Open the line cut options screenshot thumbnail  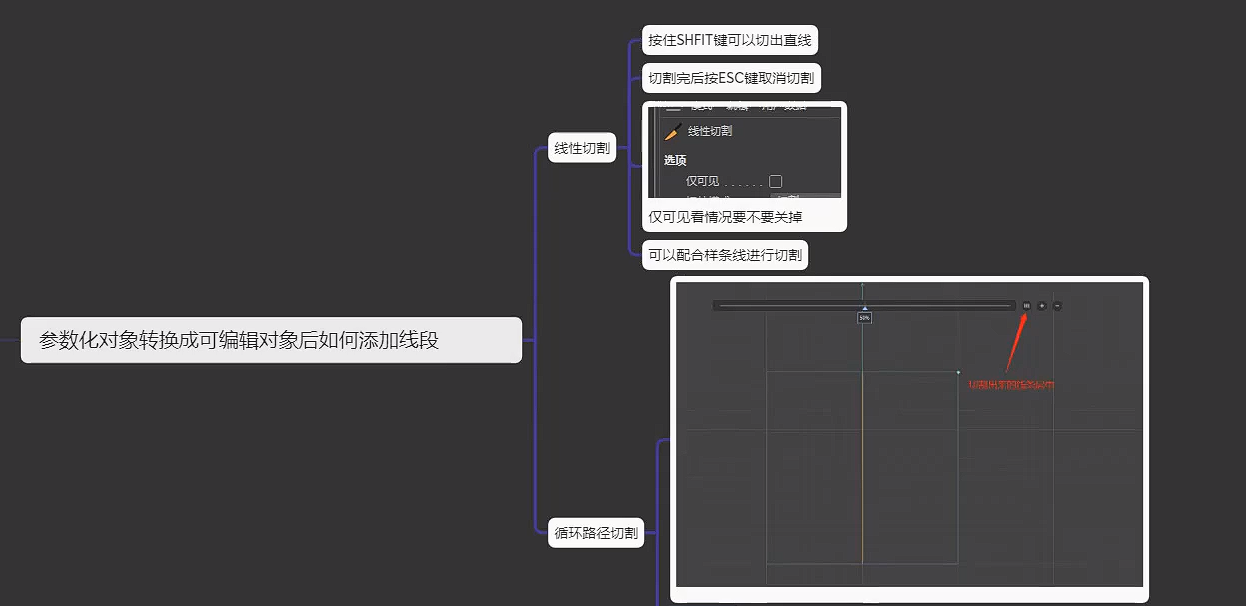(745, 152)
